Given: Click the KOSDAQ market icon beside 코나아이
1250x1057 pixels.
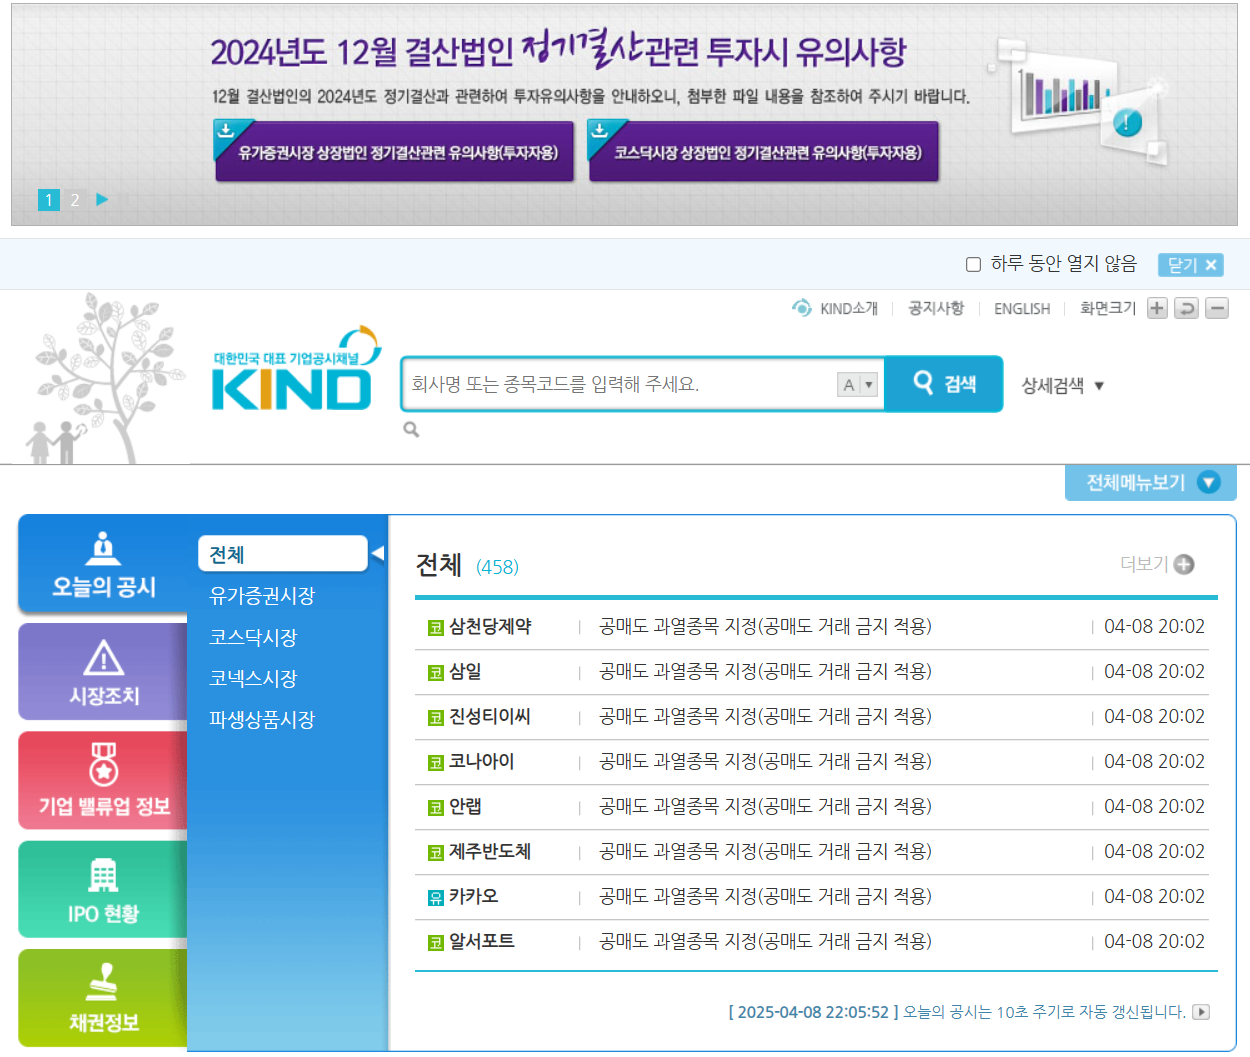Looking at the screenshot, I should (435, 763).
